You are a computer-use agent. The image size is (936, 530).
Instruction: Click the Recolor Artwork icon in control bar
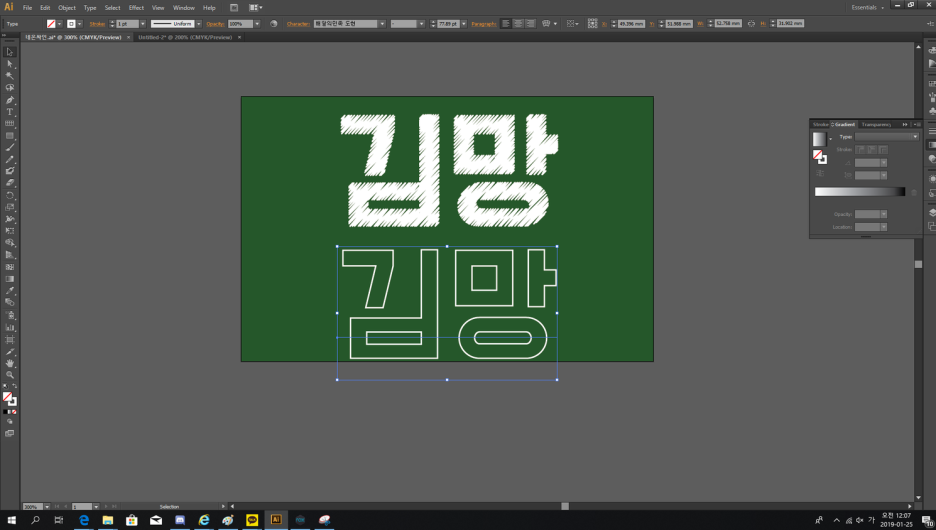click(273, 23)
